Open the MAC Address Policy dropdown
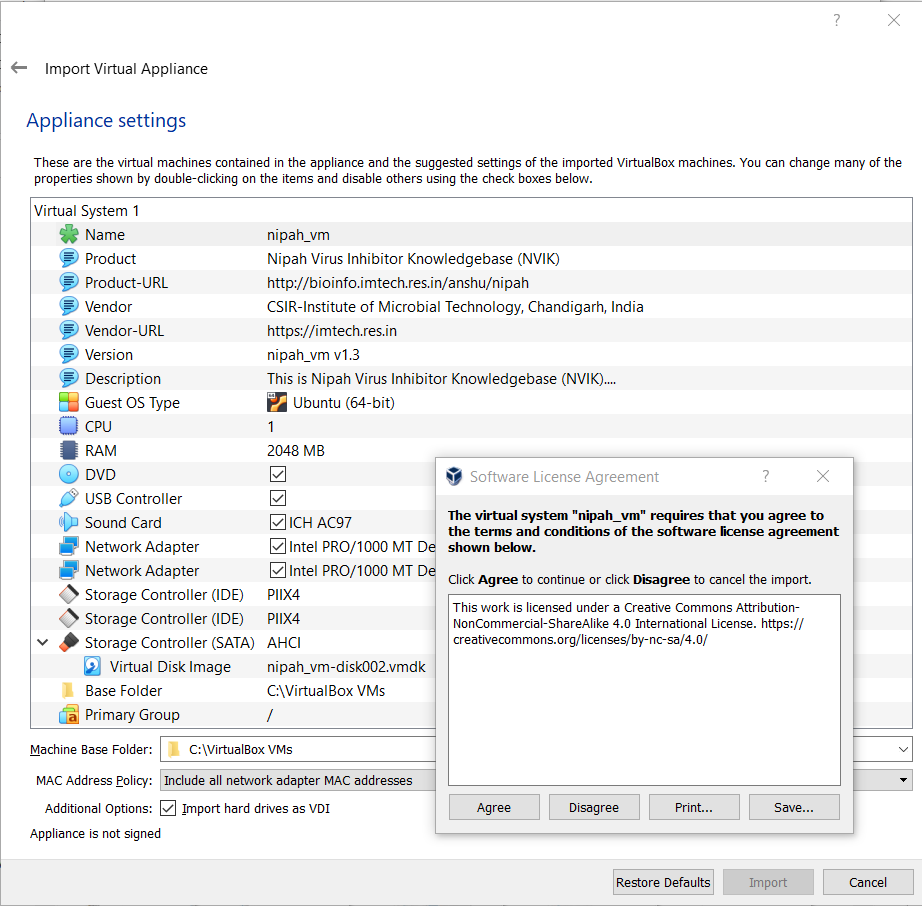922x906 pixels. (903, 780)
